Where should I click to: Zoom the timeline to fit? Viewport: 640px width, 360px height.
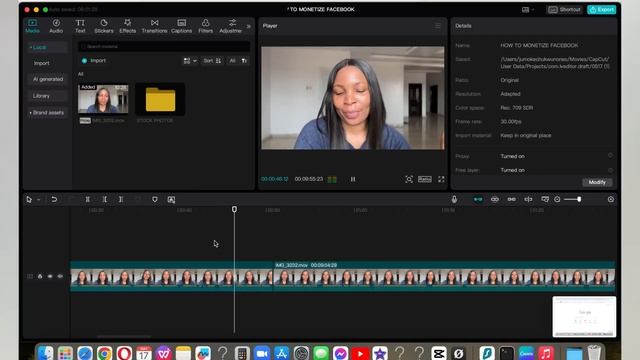(x=611, y=199)
